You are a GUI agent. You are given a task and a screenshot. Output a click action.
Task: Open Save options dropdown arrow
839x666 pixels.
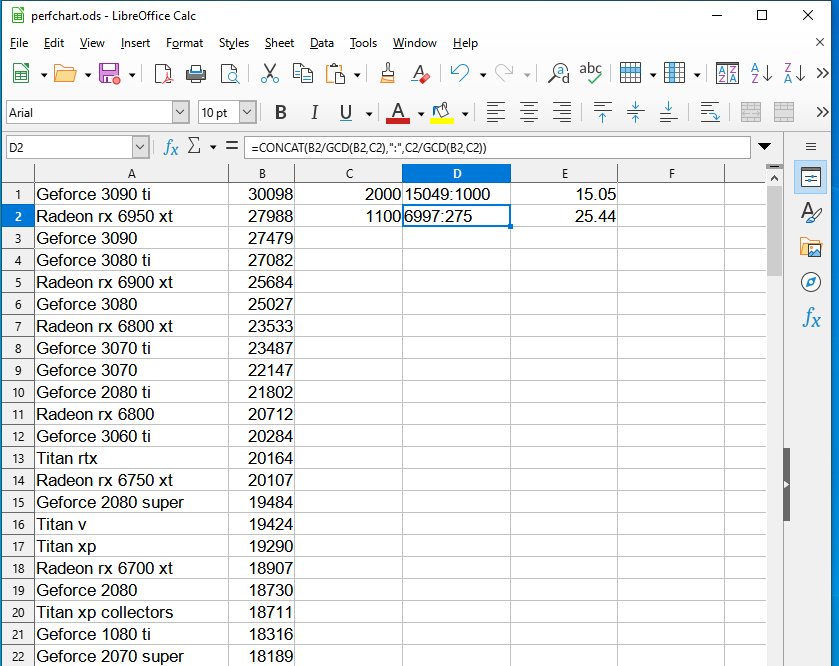[132, 75]
